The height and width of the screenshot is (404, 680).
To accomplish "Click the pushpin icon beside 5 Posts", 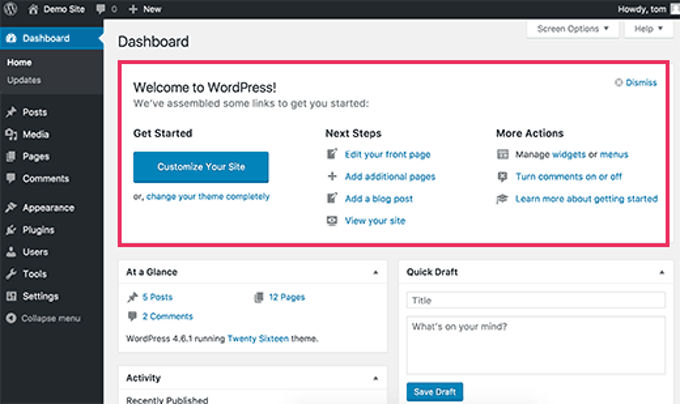I will [132, 297].
